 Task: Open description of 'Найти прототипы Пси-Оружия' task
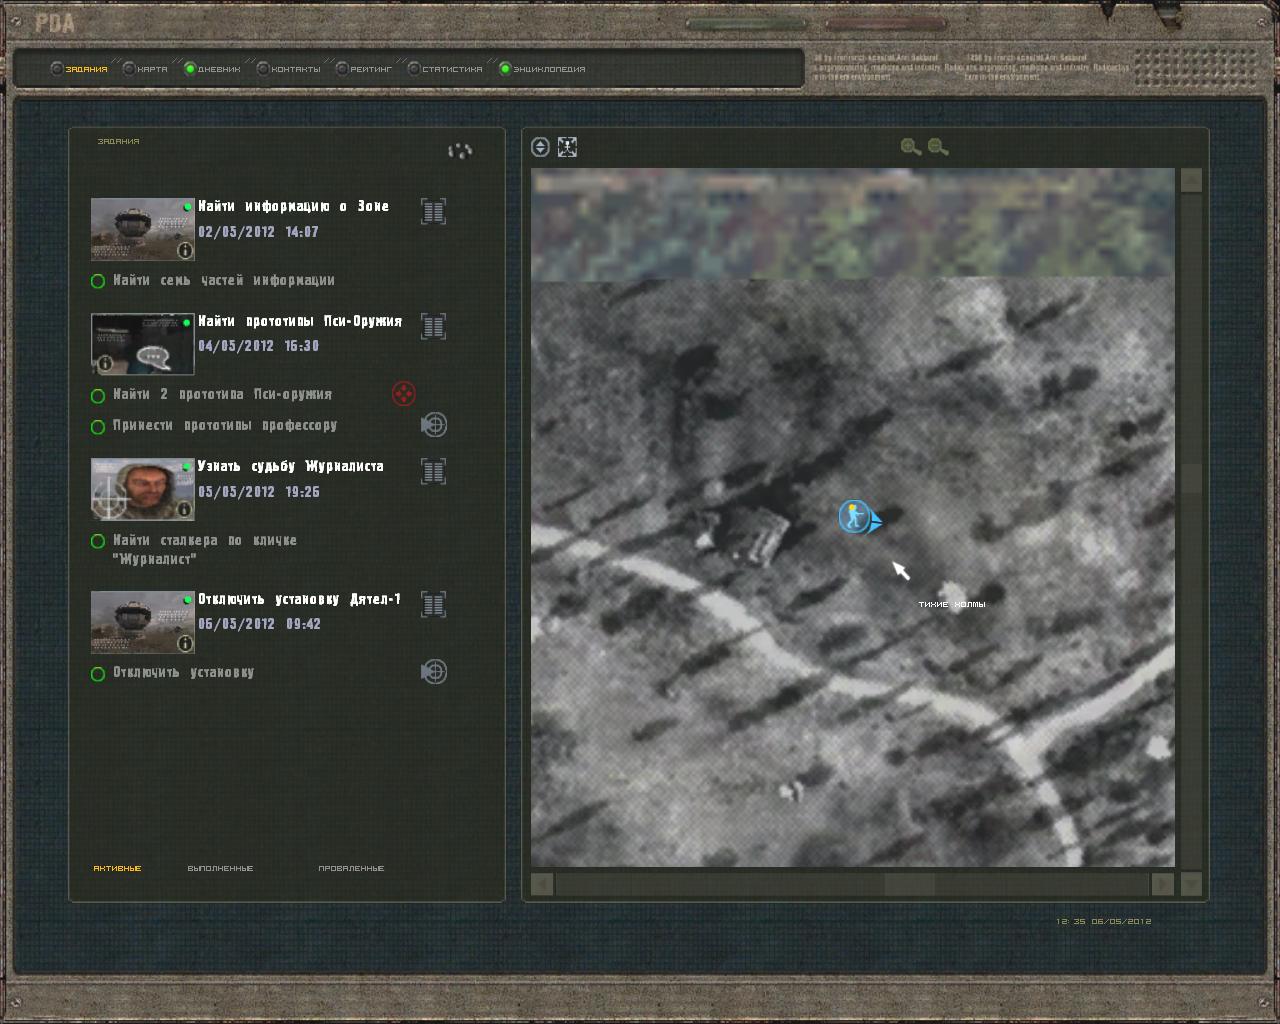click(x=433, y=327)
